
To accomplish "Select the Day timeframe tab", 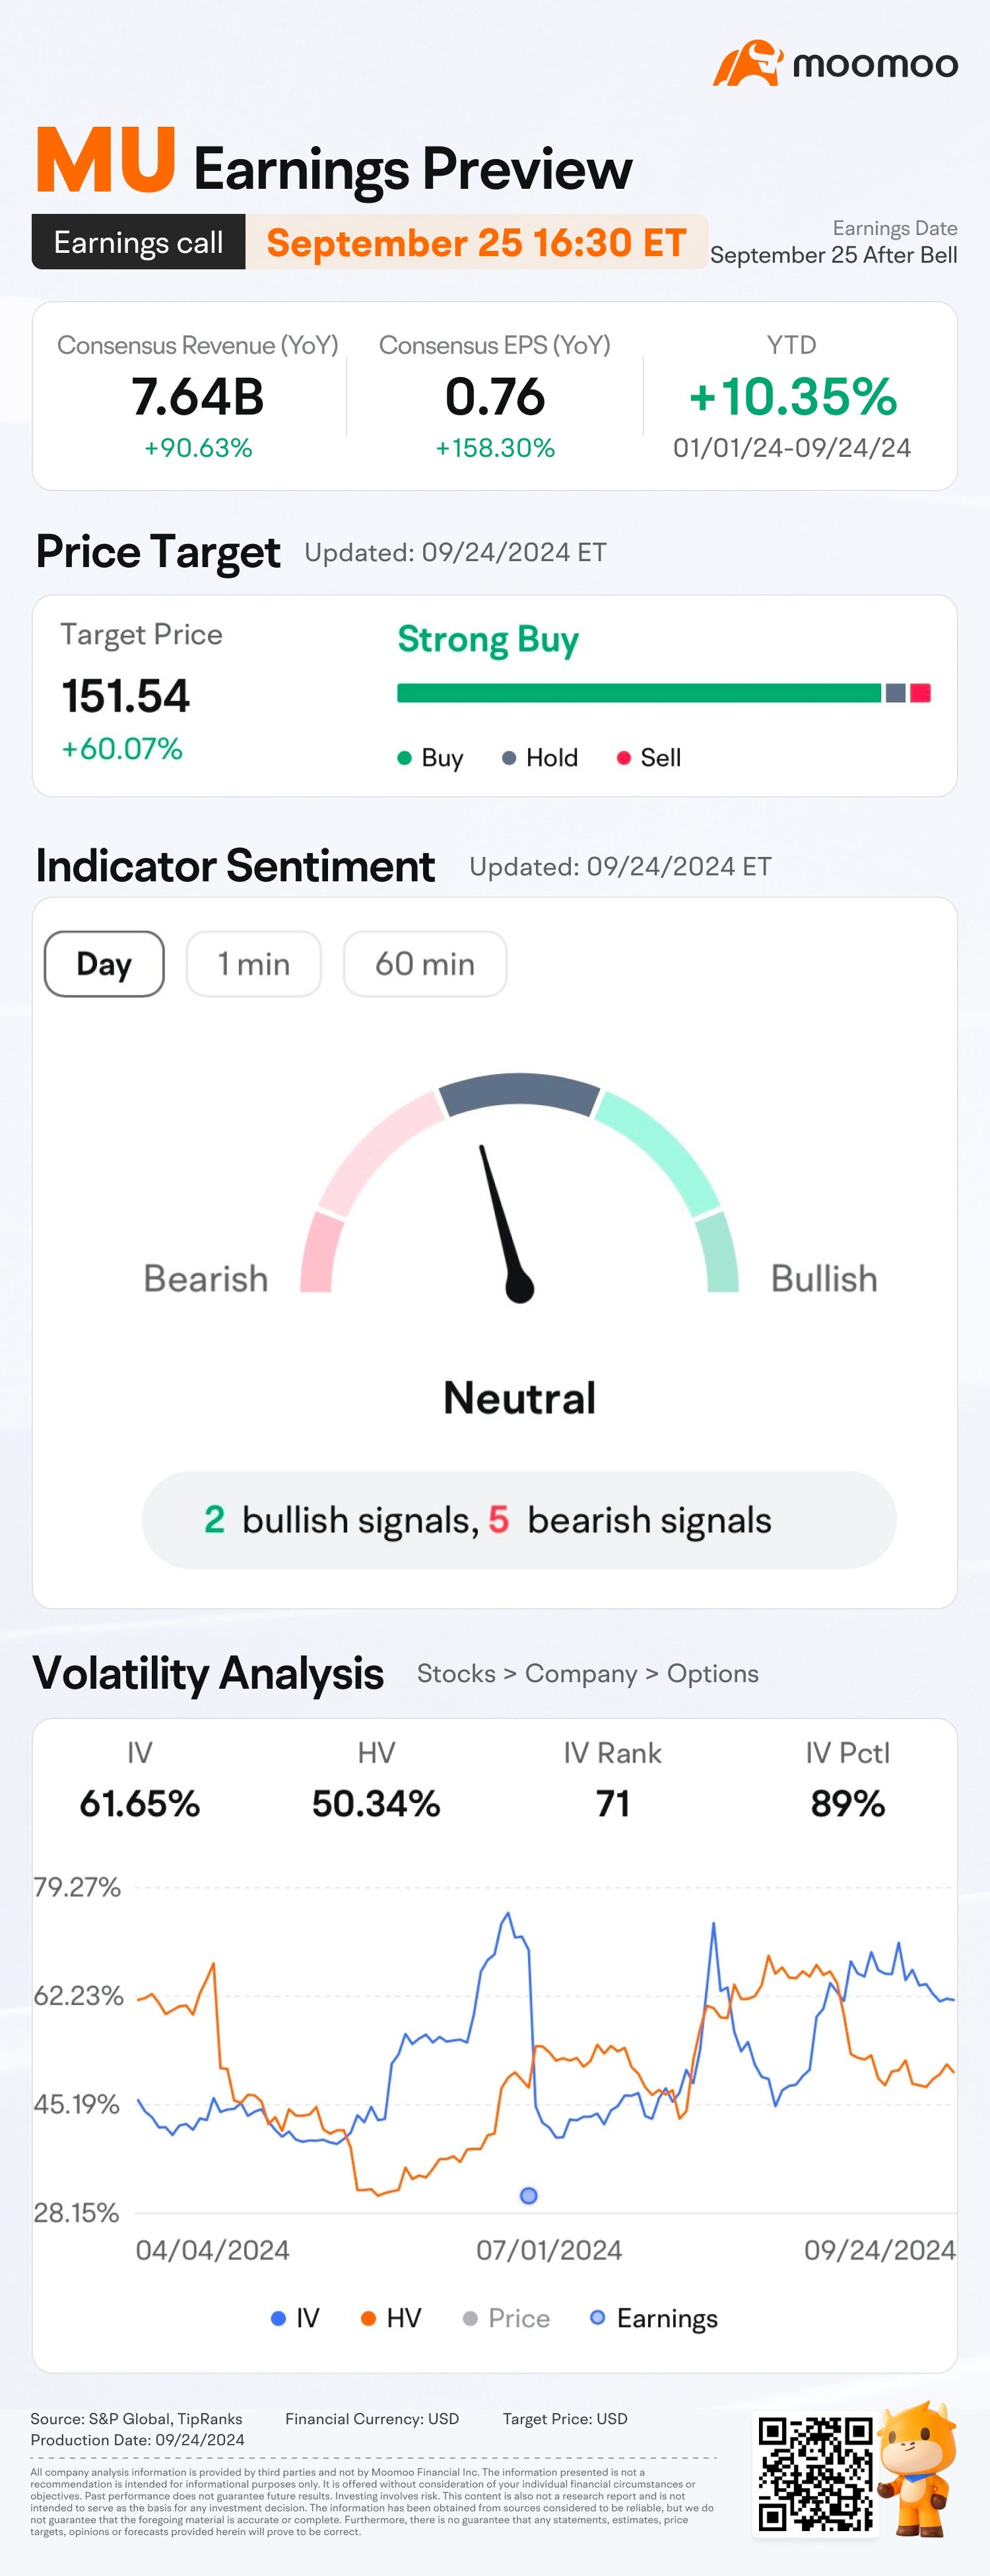I will click(104, 964).
